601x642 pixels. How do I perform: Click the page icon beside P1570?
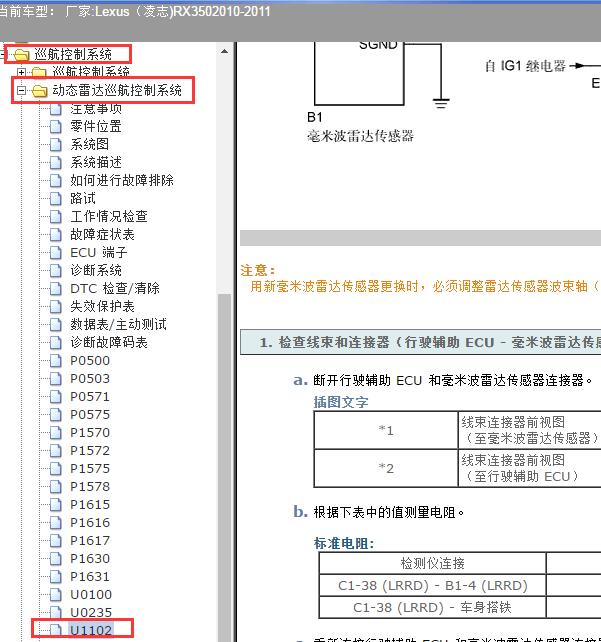coord(56,433)
